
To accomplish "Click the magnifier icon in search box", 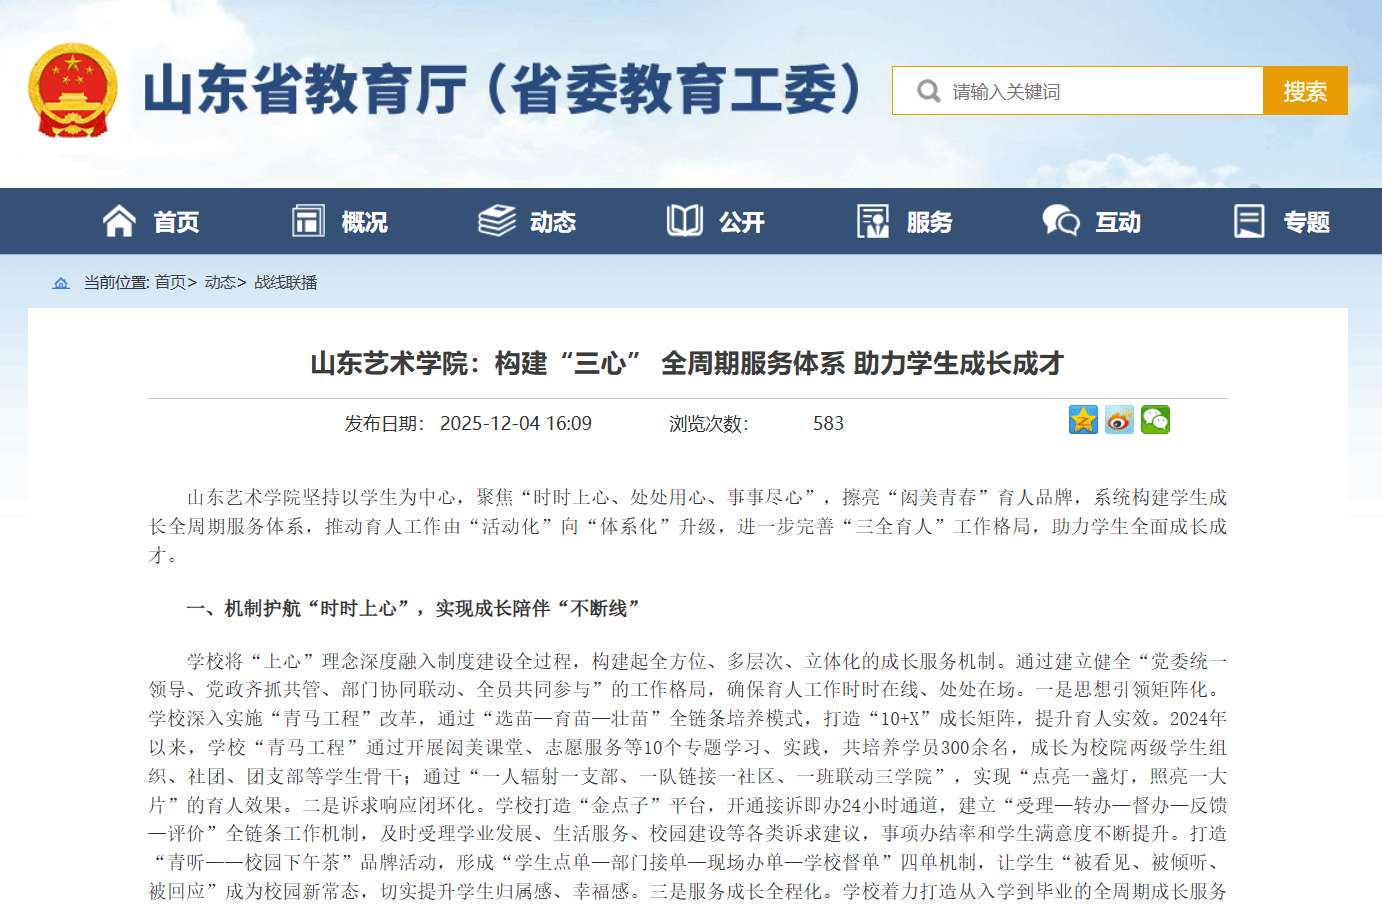I will coord(928,91).
